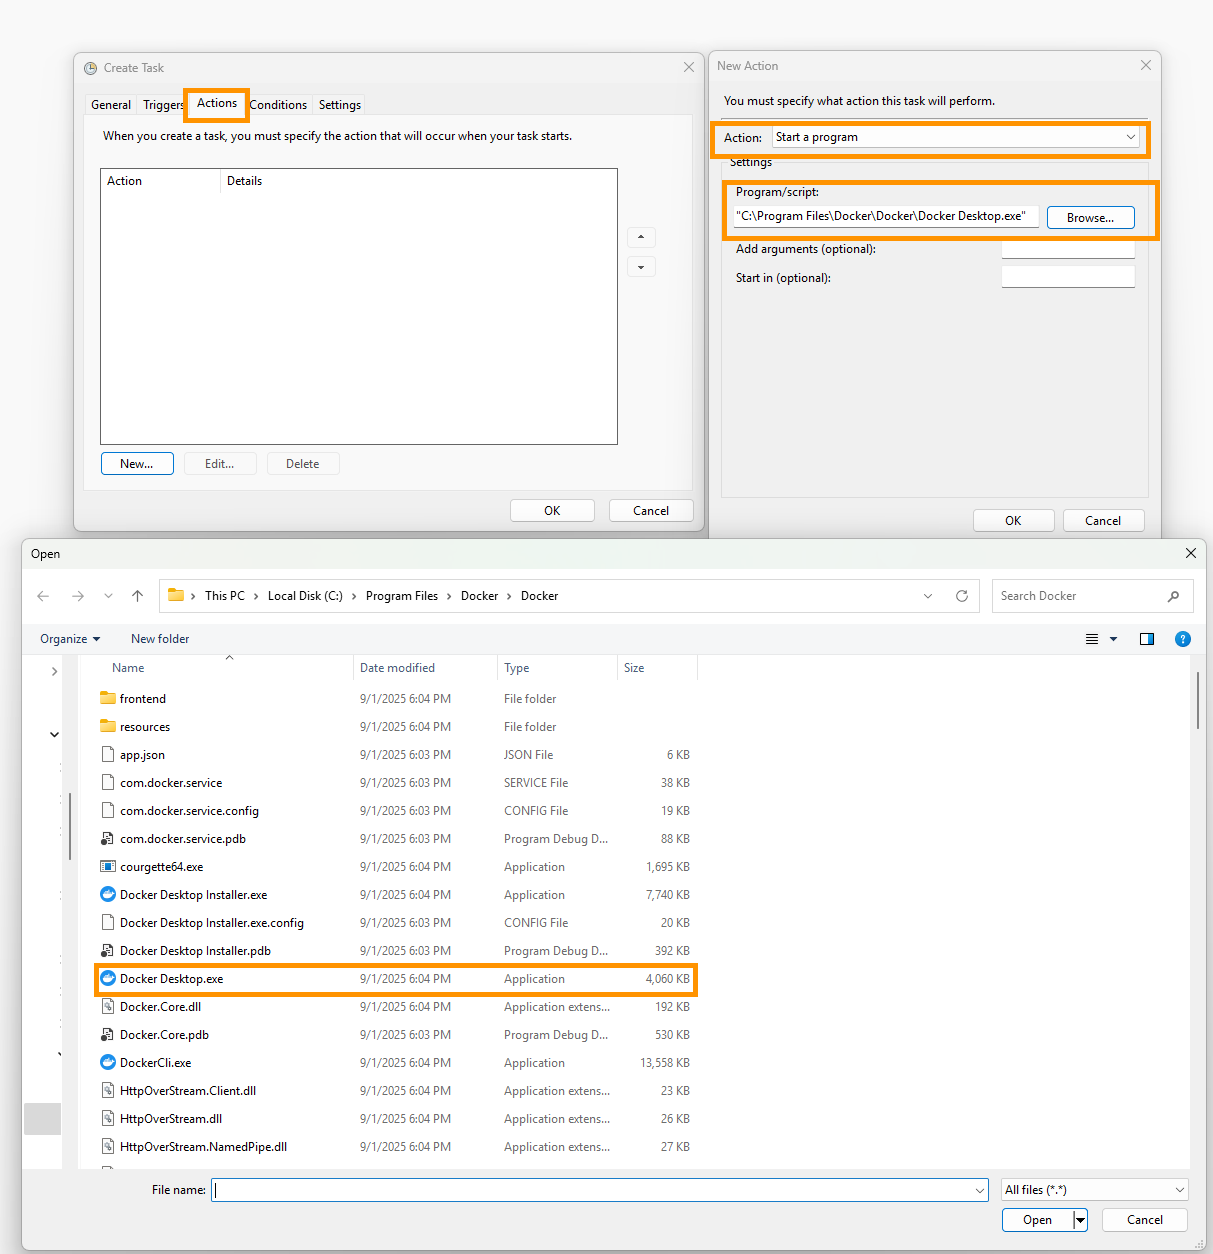Image resolution: width=1213 pixels, height=1254 pixels.
Task: Select the Actions tab
Action: tap(217, 103)
